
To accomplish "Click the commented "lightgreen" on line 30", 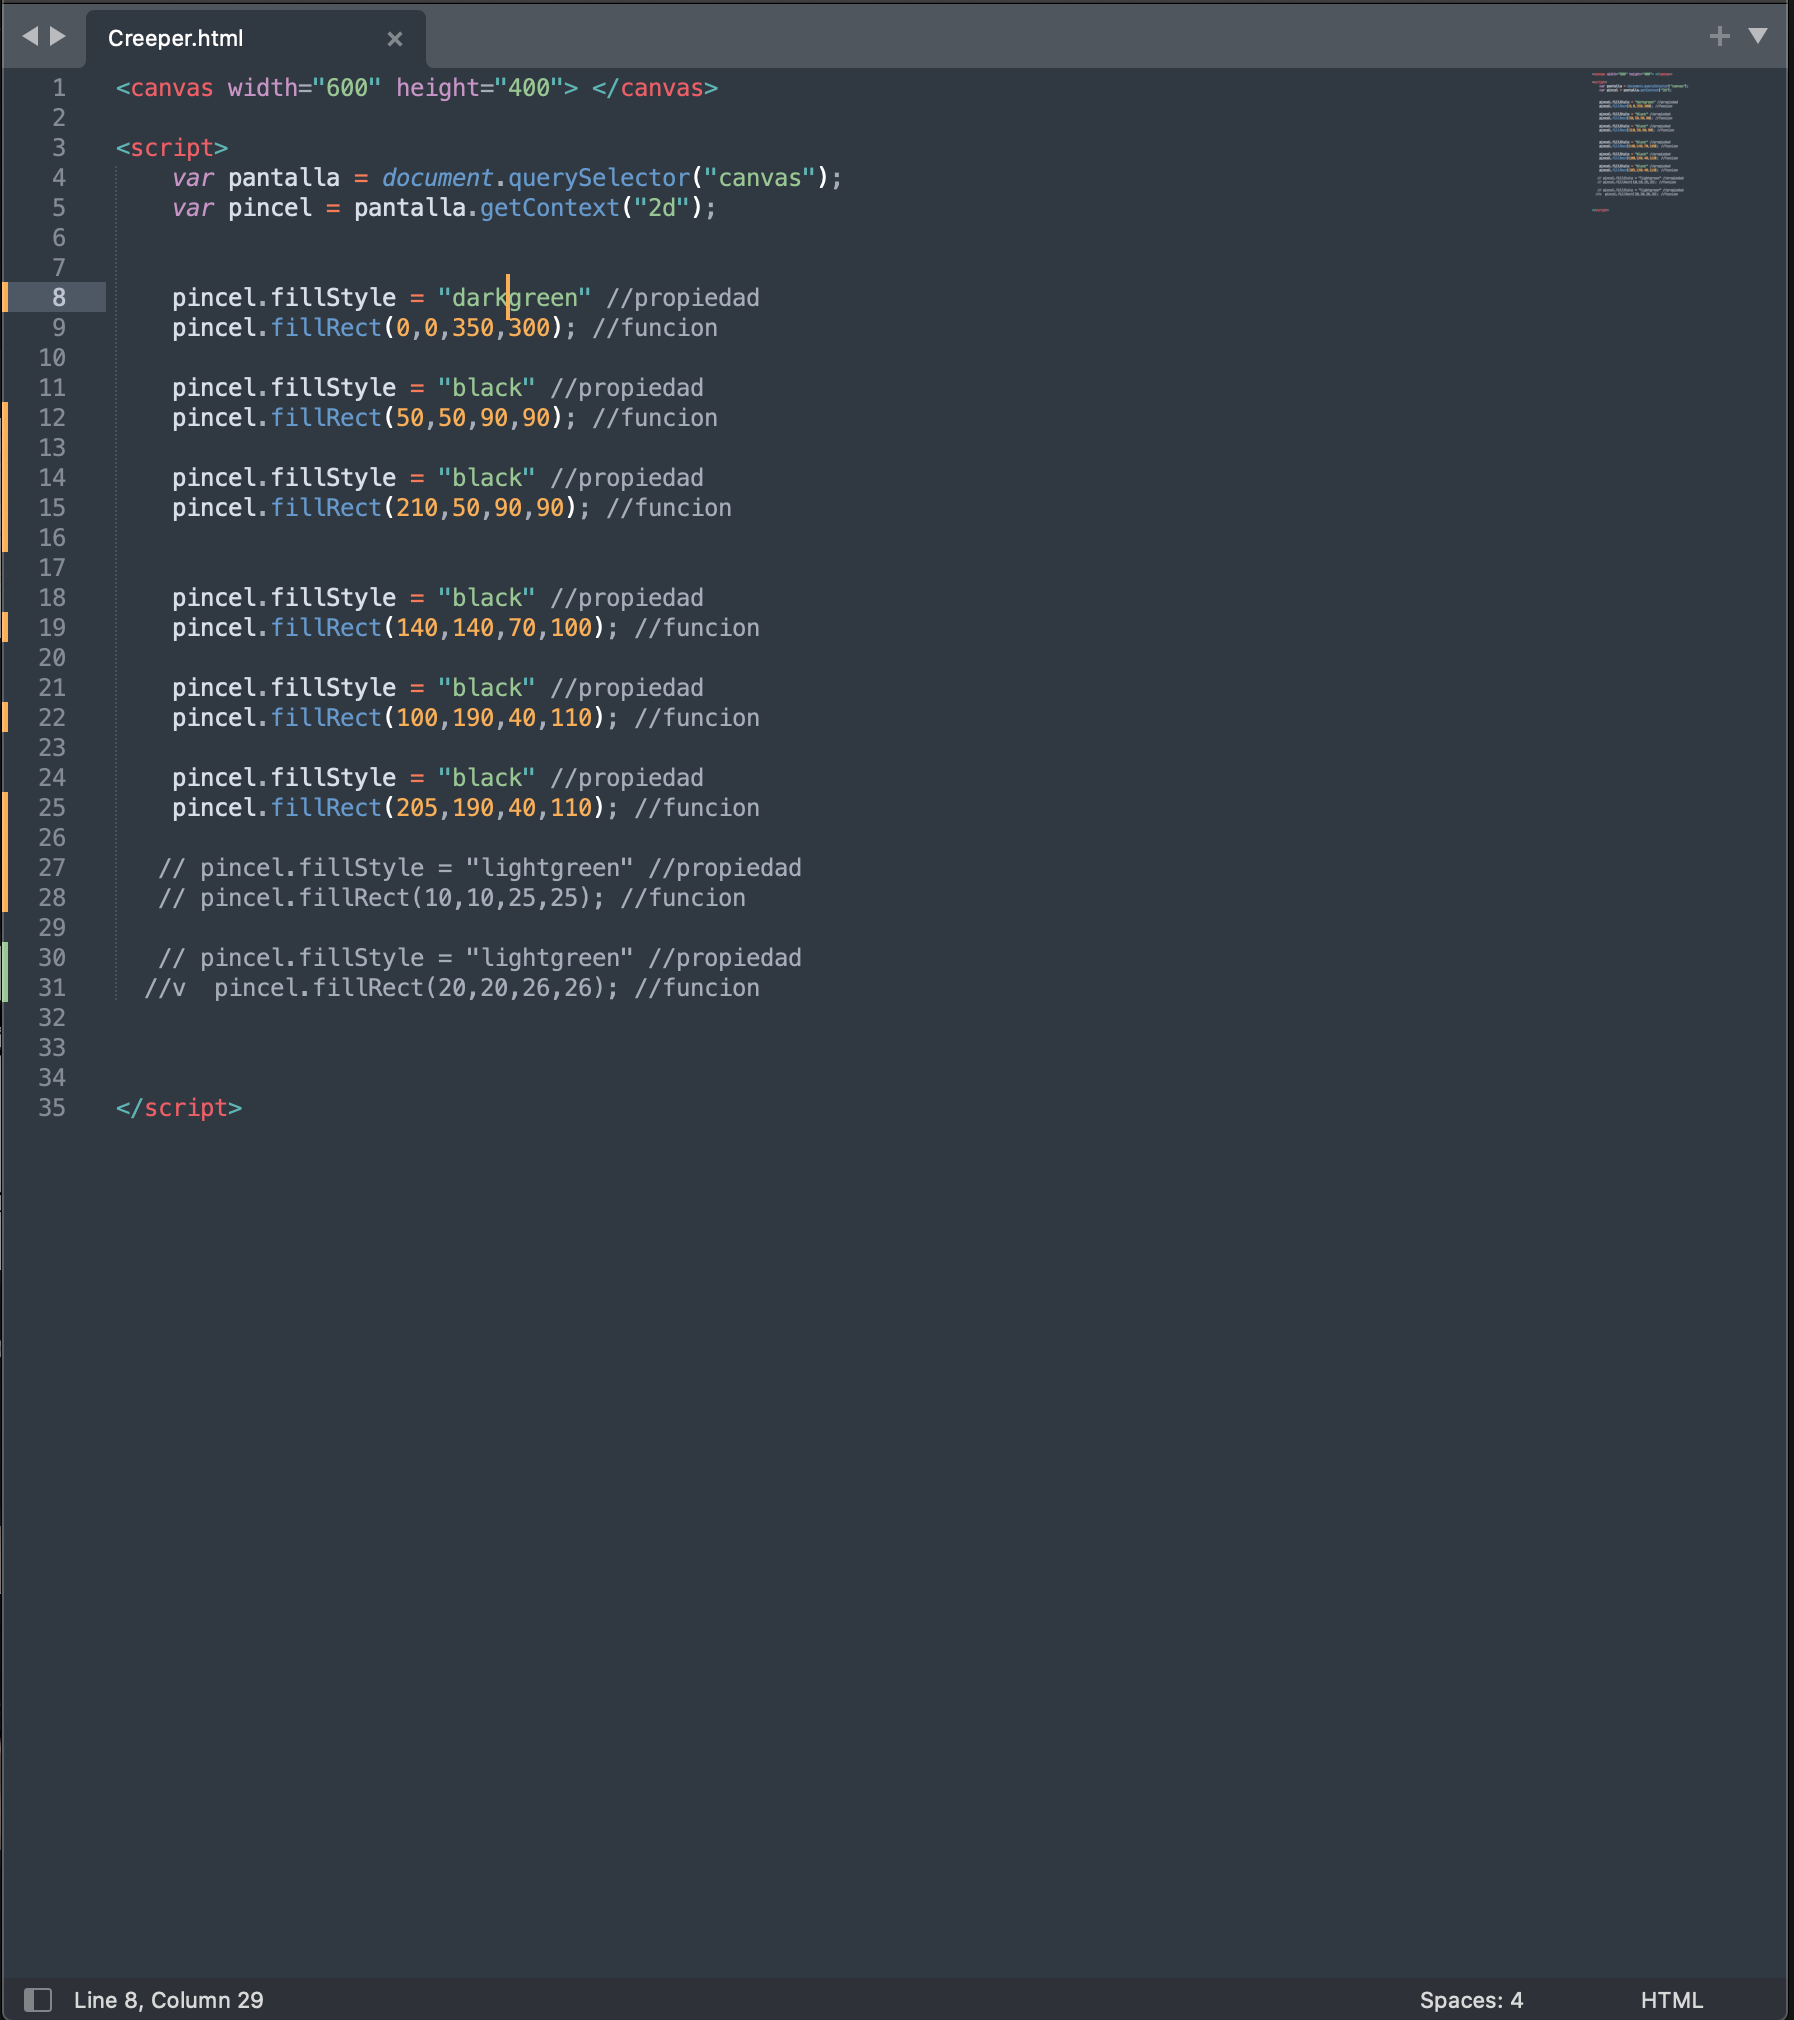I will [549, 958].
